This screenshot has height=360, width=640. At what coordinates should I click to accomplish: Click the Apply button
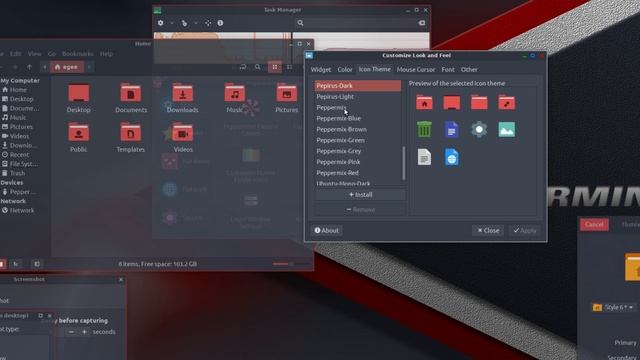525,231
